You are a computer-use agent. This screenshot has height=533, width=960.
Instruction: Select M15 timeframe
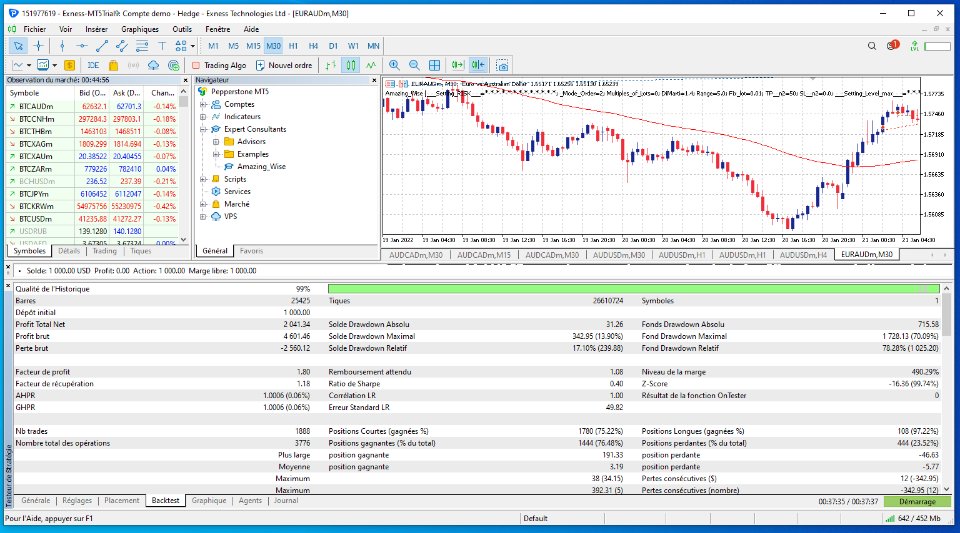tap(253, 46)
